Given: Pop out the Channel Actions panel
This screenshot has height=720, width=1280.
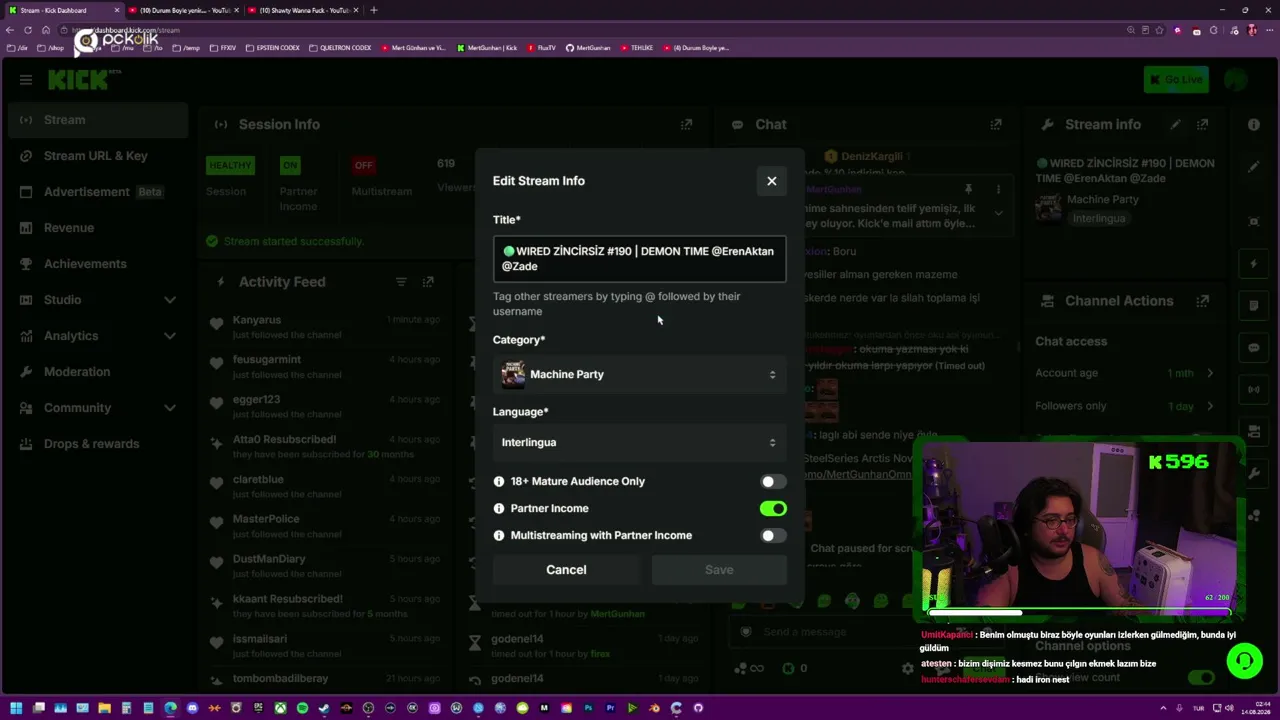Looking at the screenshot, I should point(1203,301).
